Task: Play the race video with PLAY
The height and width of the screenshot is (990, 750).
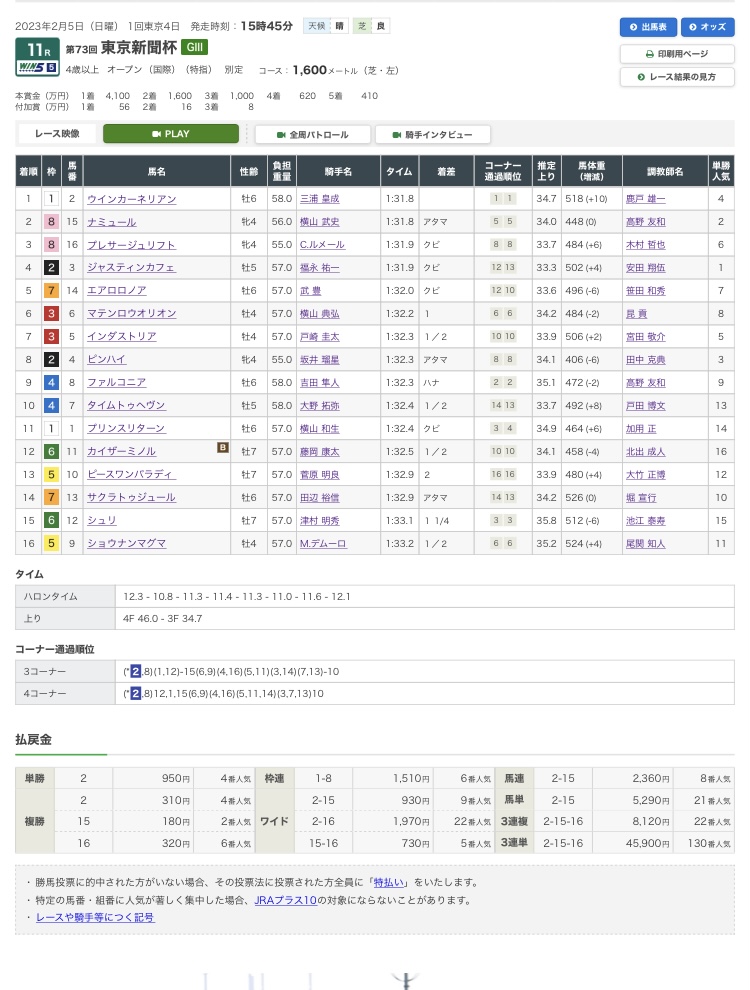Action: click(170, 134)
